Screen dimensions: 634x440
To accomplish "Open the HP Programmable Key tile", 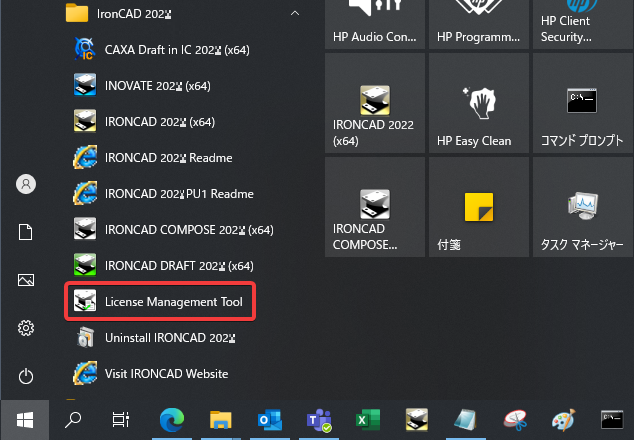I will pos(479,25).
